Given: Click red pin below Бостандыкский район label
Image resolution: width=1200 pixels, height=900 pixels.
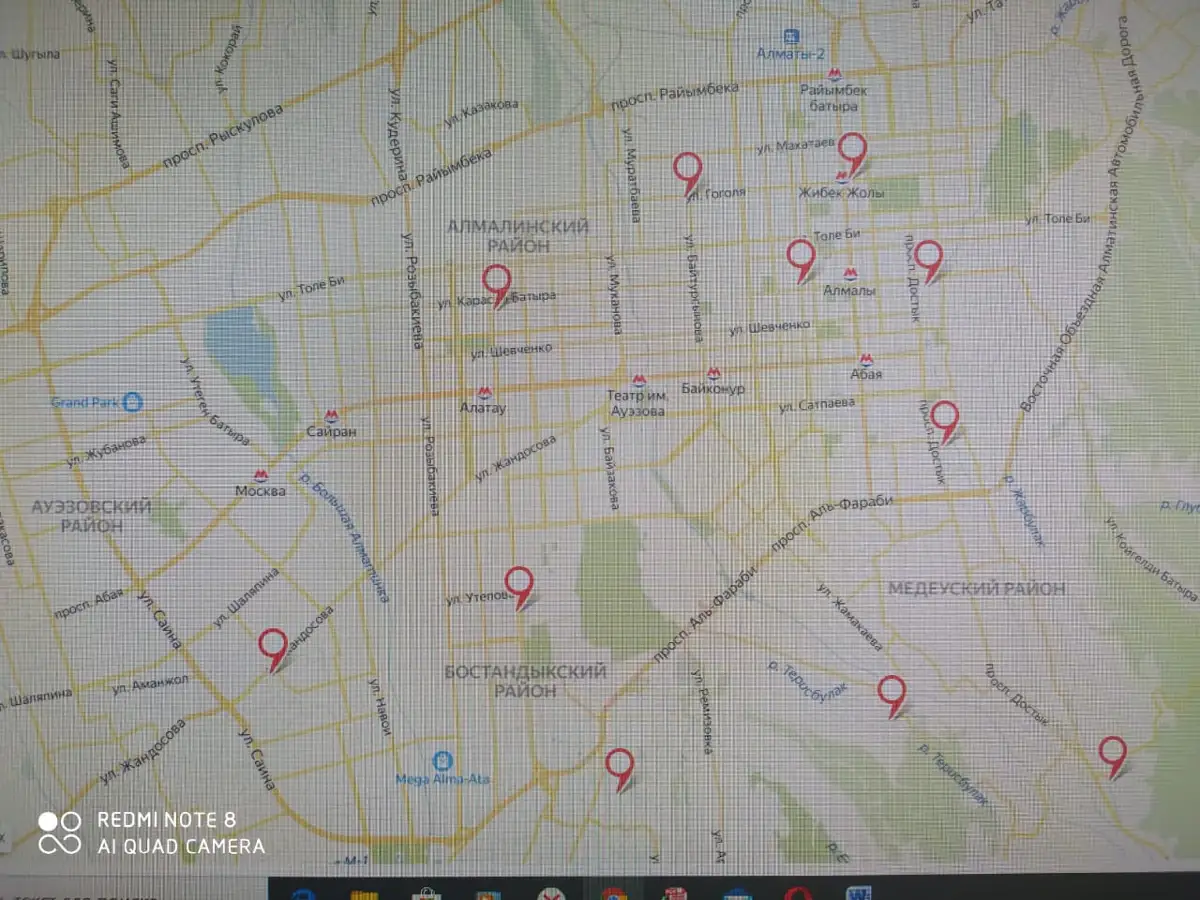Looking at the screenshot, I should tap(620, 765).
